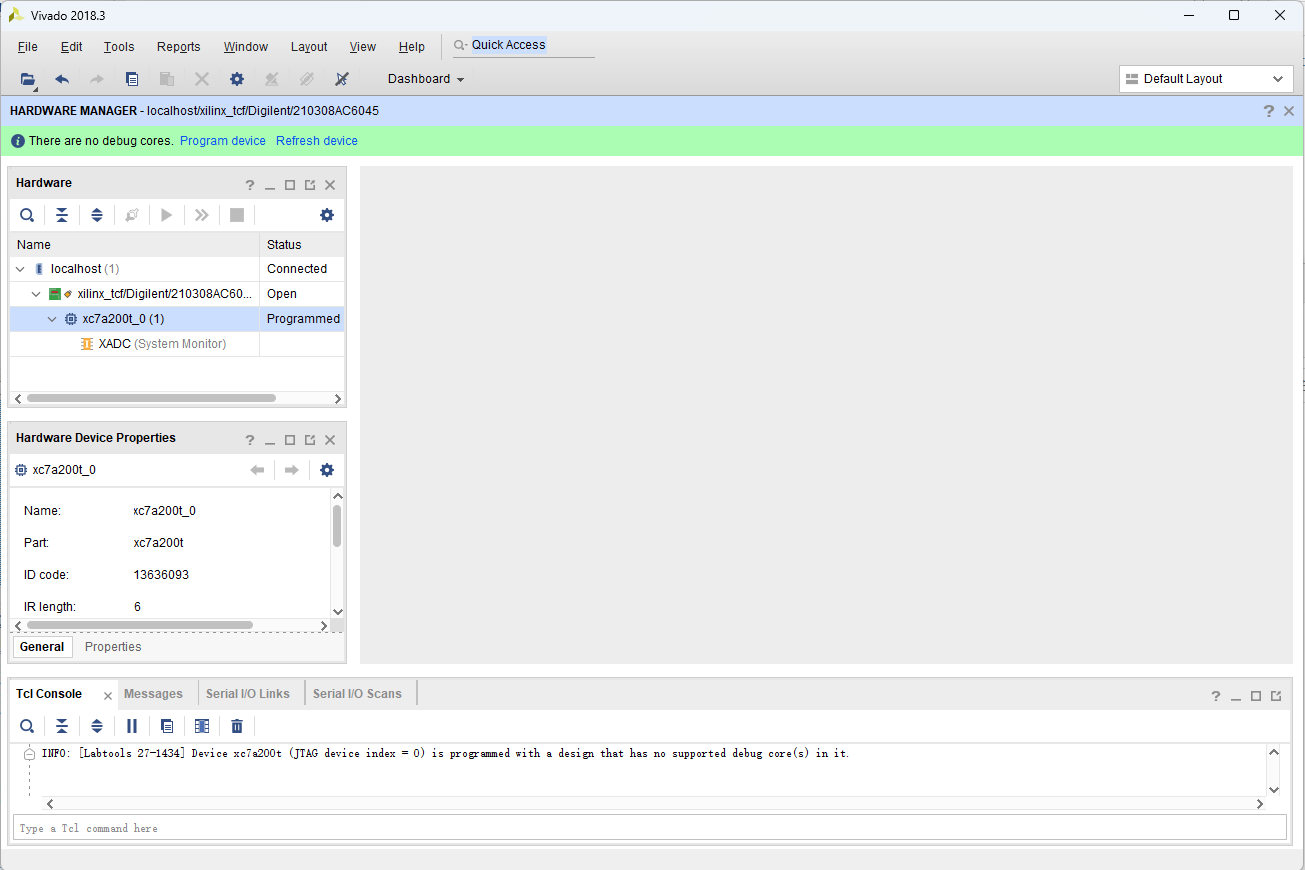Toggle column selection mode in Tcl Console
The width and height of the screenshot is (1305, 870).
pos(202,726)
